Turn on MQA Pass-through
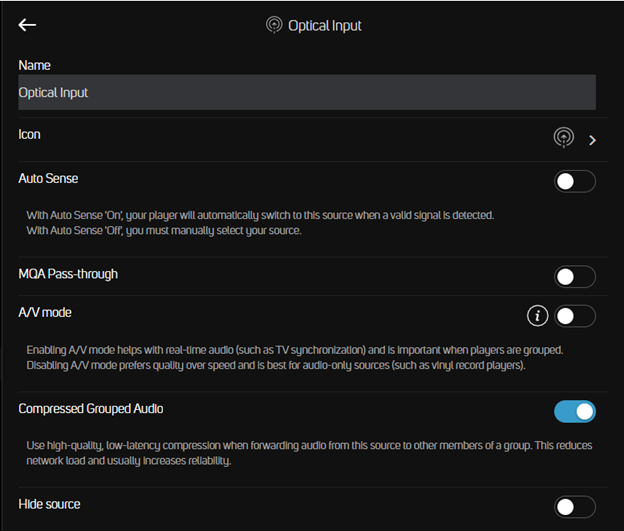624x531 pixels. [x=575, y=277]
